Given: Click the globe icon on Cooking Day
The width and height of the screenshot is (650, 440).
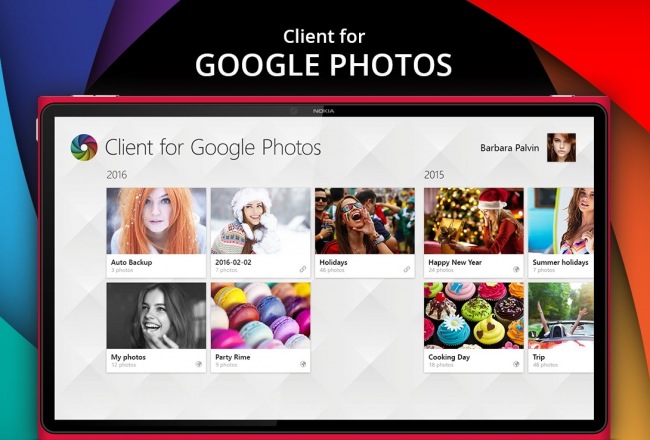Looking at the screenshot, I should click(x=516, y=364).
